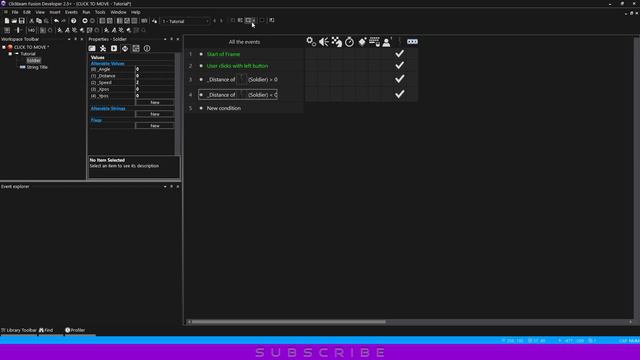Select the System object icon in event header

pyautogui.click(x=311, y=42)
